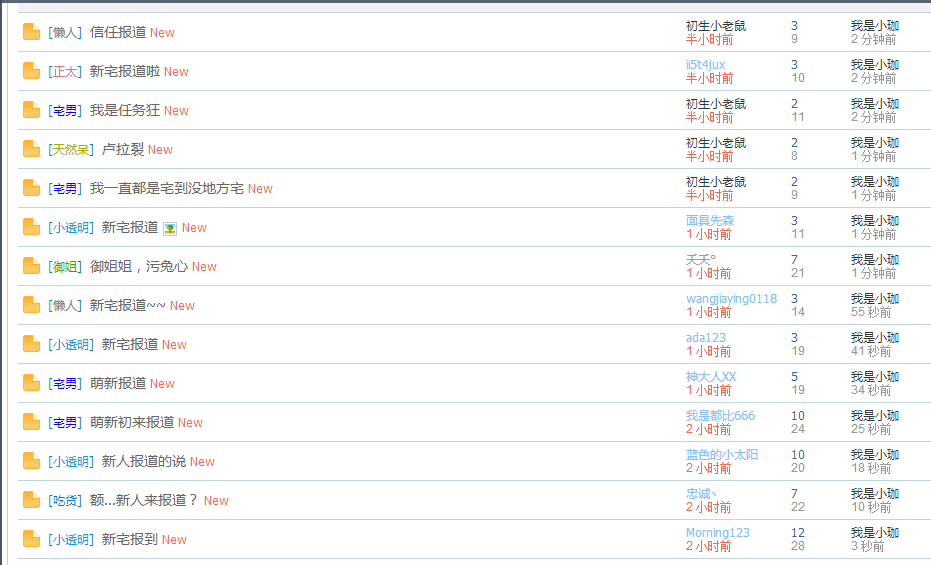Open the thread titled 新宅报道啦
Screen dimensions: 931x565
tap(124, 71)
